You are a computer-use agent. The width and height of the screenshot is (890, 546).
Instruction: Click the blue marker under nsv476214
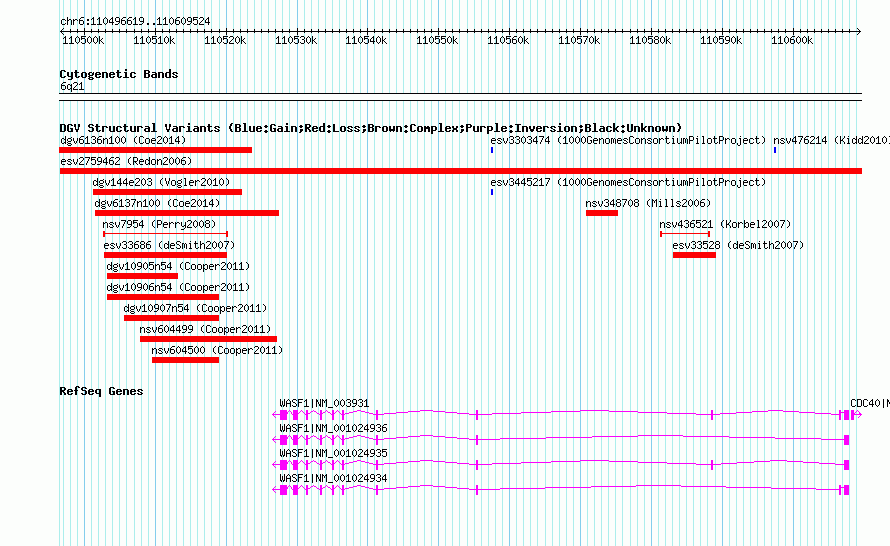(x=775, y=150)
